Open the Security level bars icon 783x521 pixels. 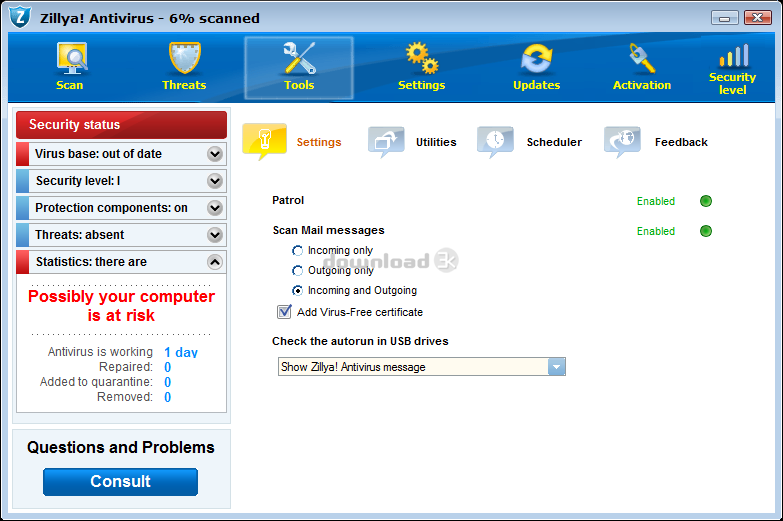[x=734, y=55]
